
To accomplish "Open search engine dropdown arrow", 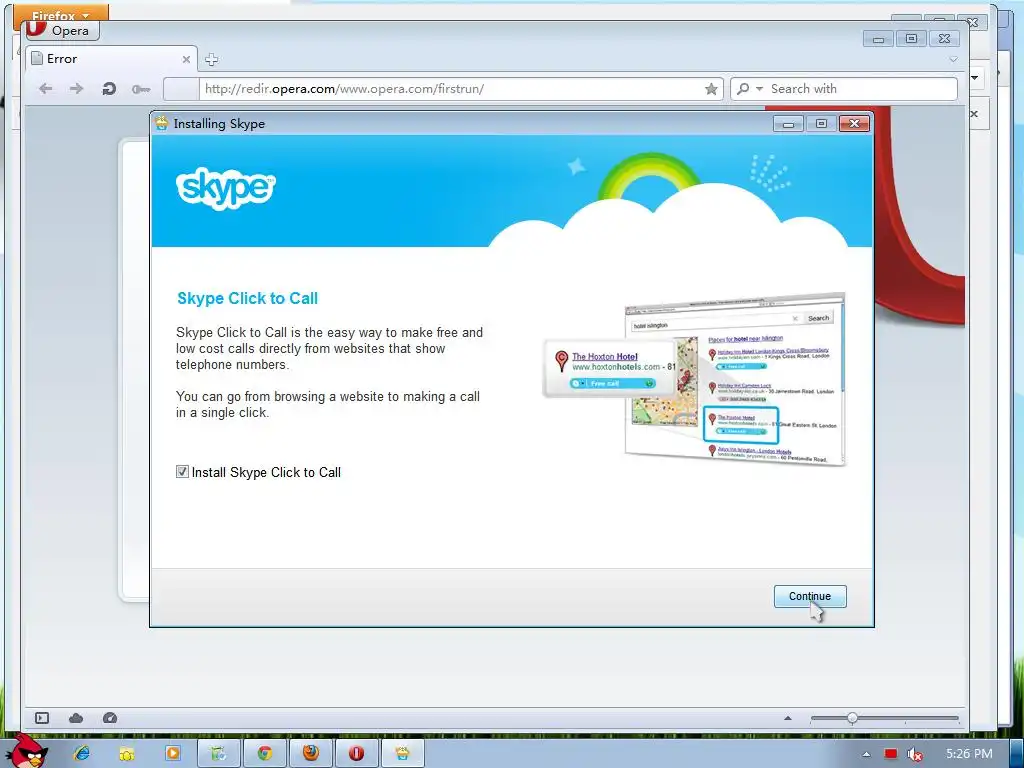I will tap(759, 89).
